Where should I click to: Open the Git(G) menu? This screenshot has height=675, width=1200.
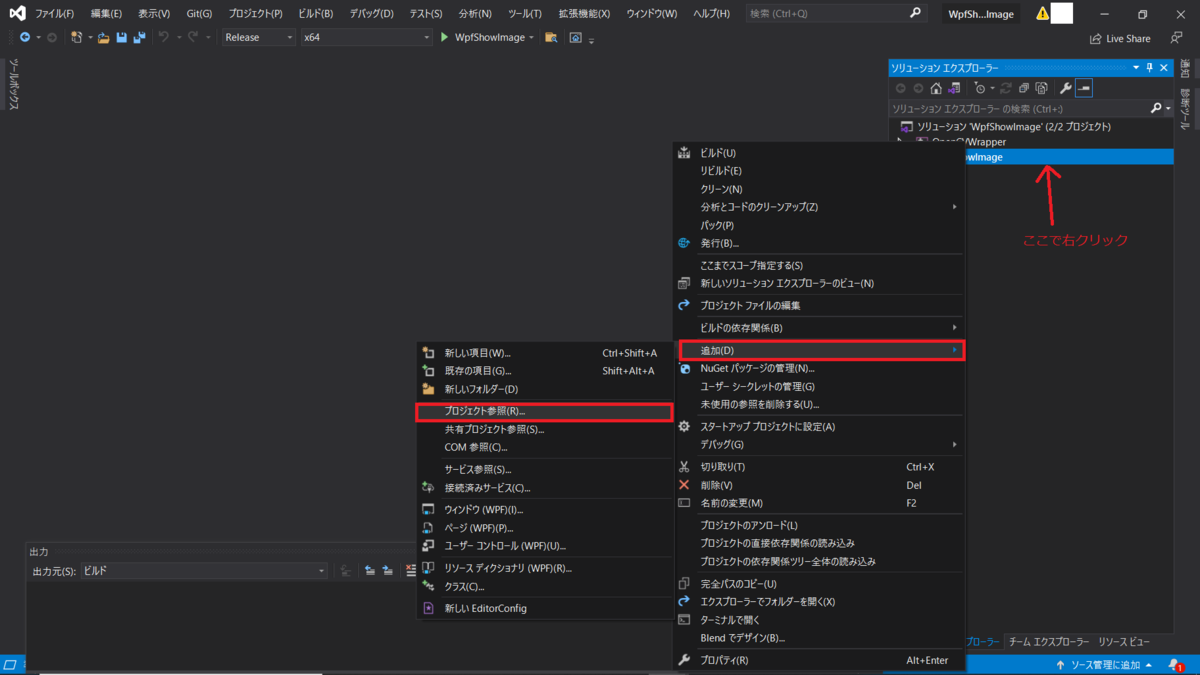[x=200, y=14]
